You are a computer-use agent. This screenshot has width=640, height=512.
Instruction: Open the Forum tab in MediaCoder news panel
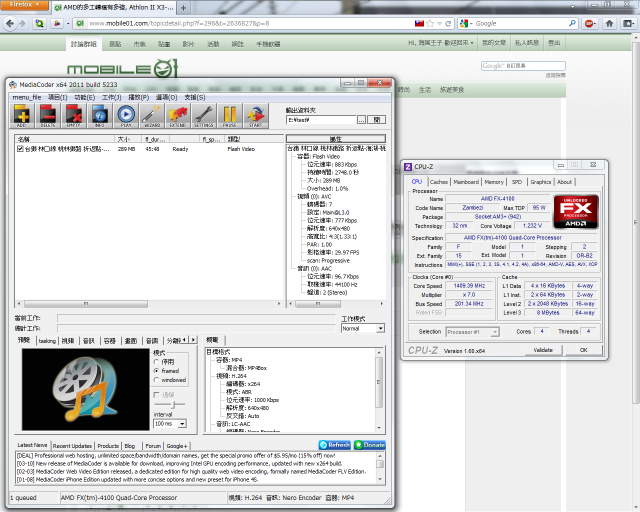point(153,445)
